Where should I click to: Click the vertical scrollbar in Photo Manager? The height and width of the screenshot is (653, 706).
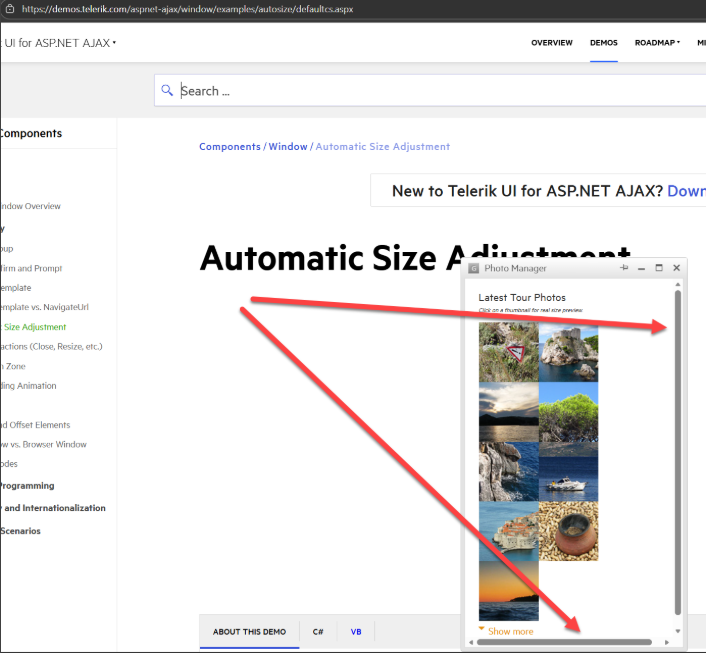(x=678, y=450)
